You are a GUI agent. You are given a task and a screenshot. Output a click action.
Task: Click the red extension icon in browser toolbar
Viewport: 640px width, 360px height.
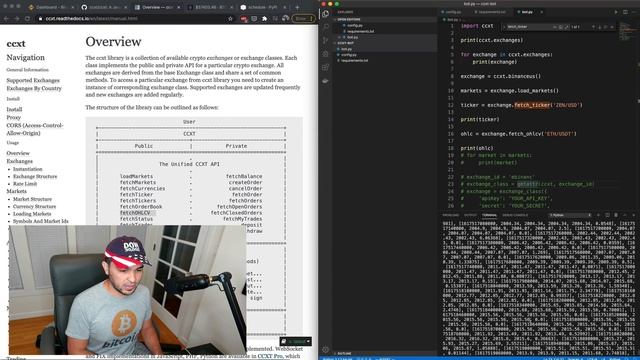pos(244,18)
